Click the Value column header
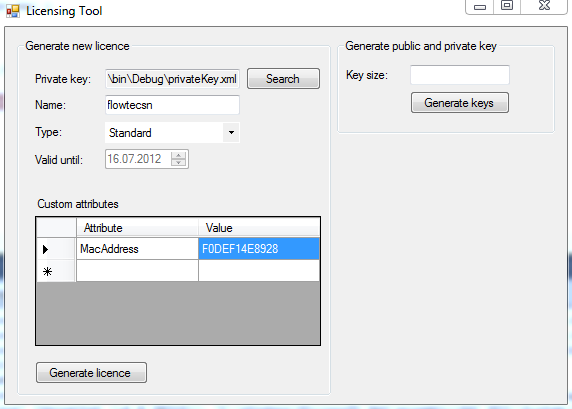572x409 pixels. coord(259,228)
